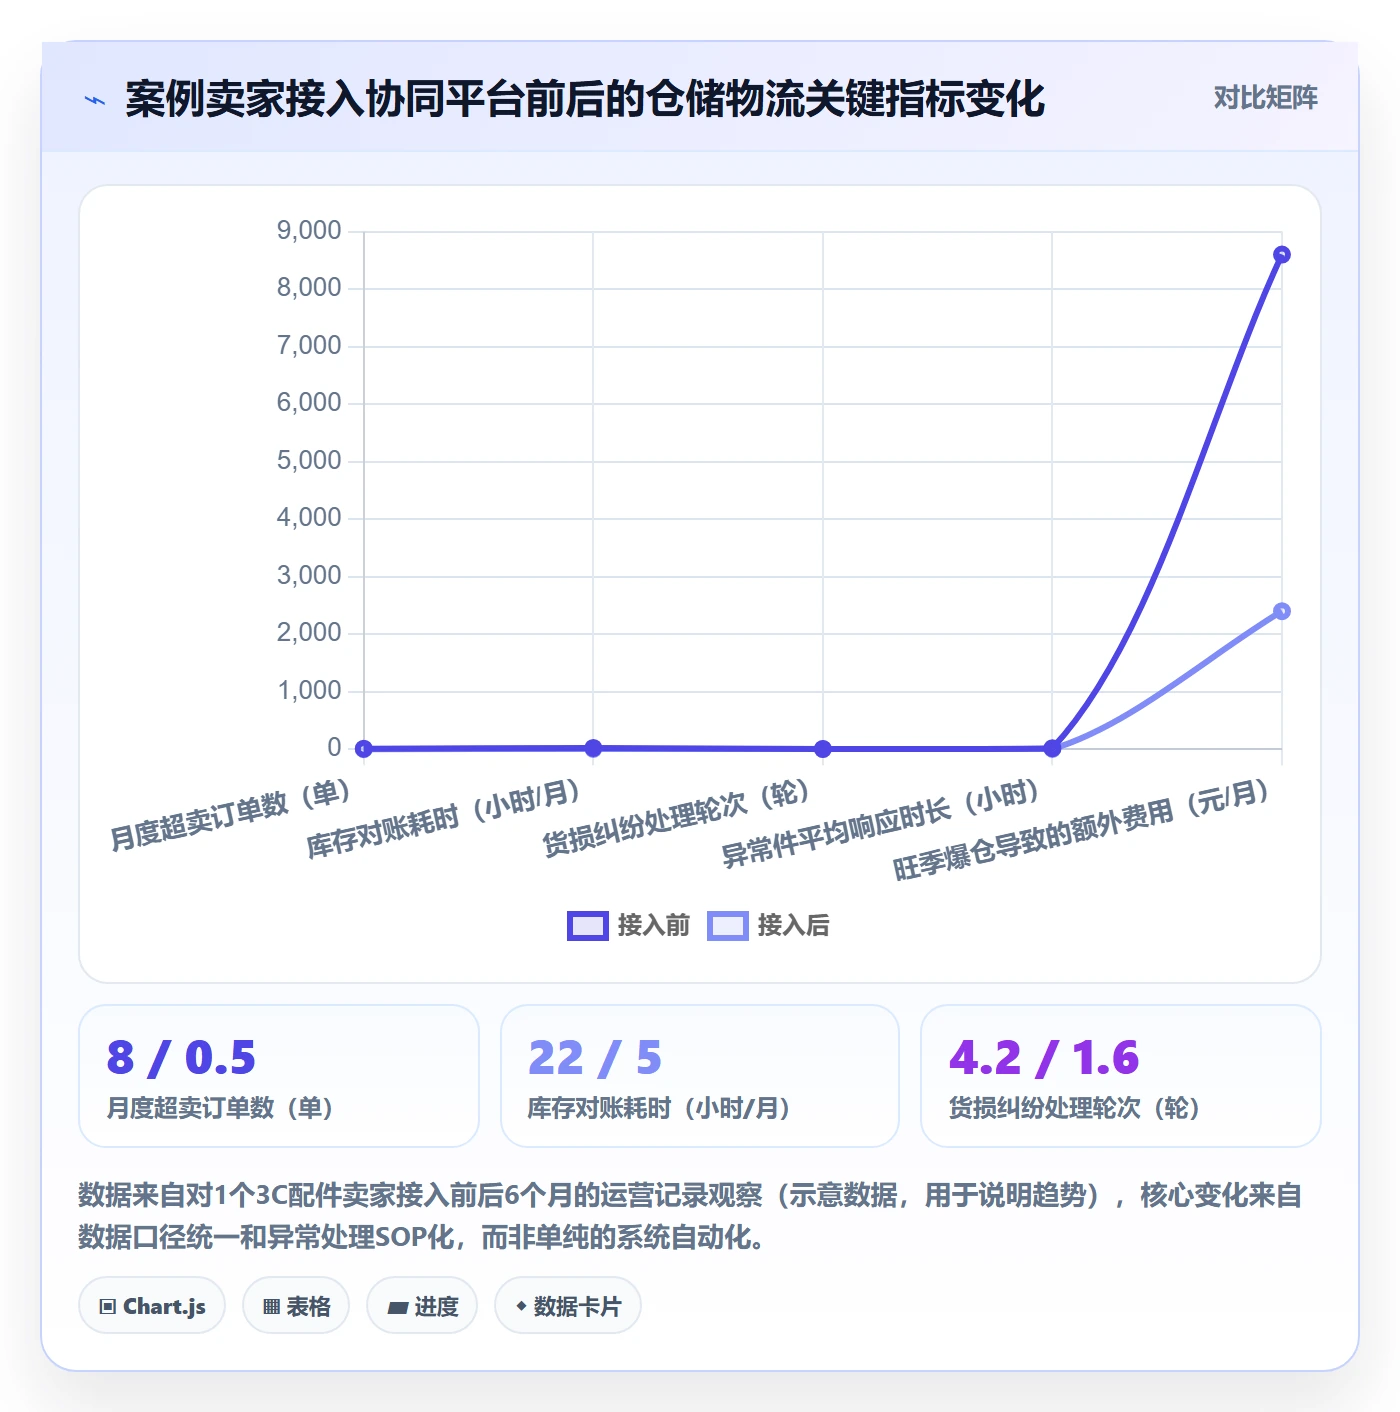Click the chart title 案例卖家接入协同平台前后的仓储物流关键指标变化

coord(585,99)
